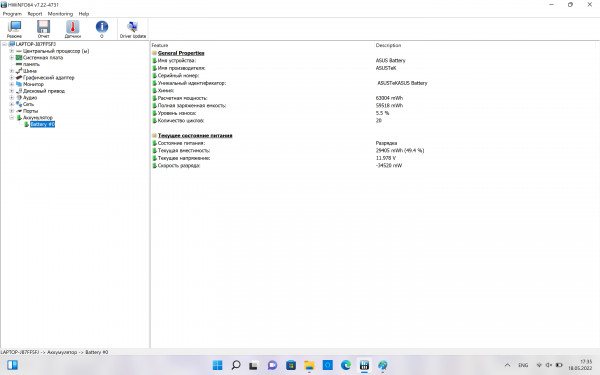The height and width of the screenshot is (375, 600).
Task: Click the General Properties section heading
Action: (x=181, y=53)
